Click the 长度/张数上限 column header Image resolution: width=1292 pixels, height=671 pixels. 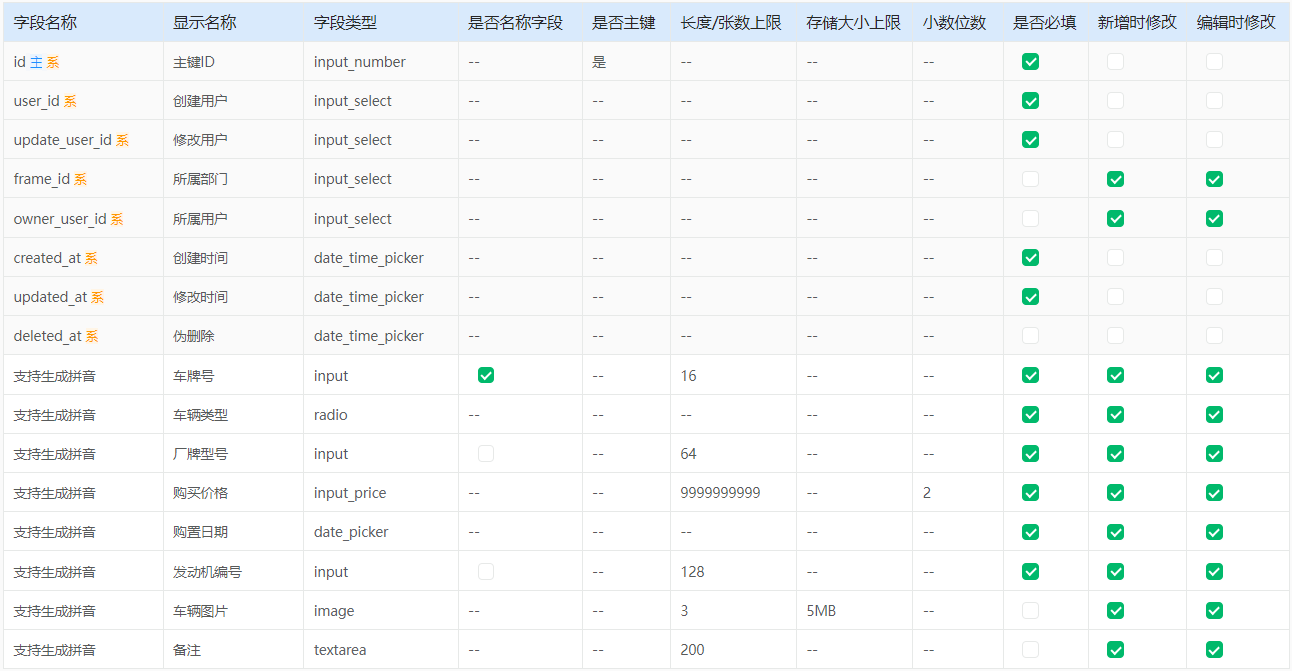click(731, 22)
